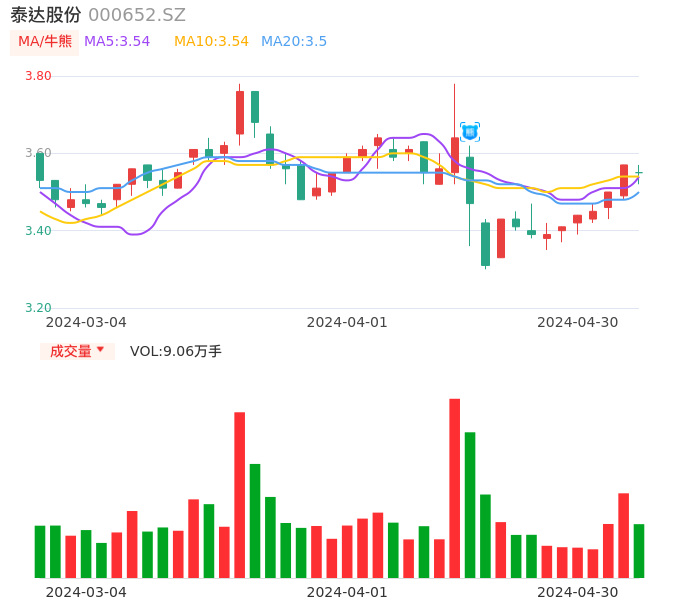Click the 3.80 price axis label
This screenshot has width=686, height=606.
coord(38,76)
